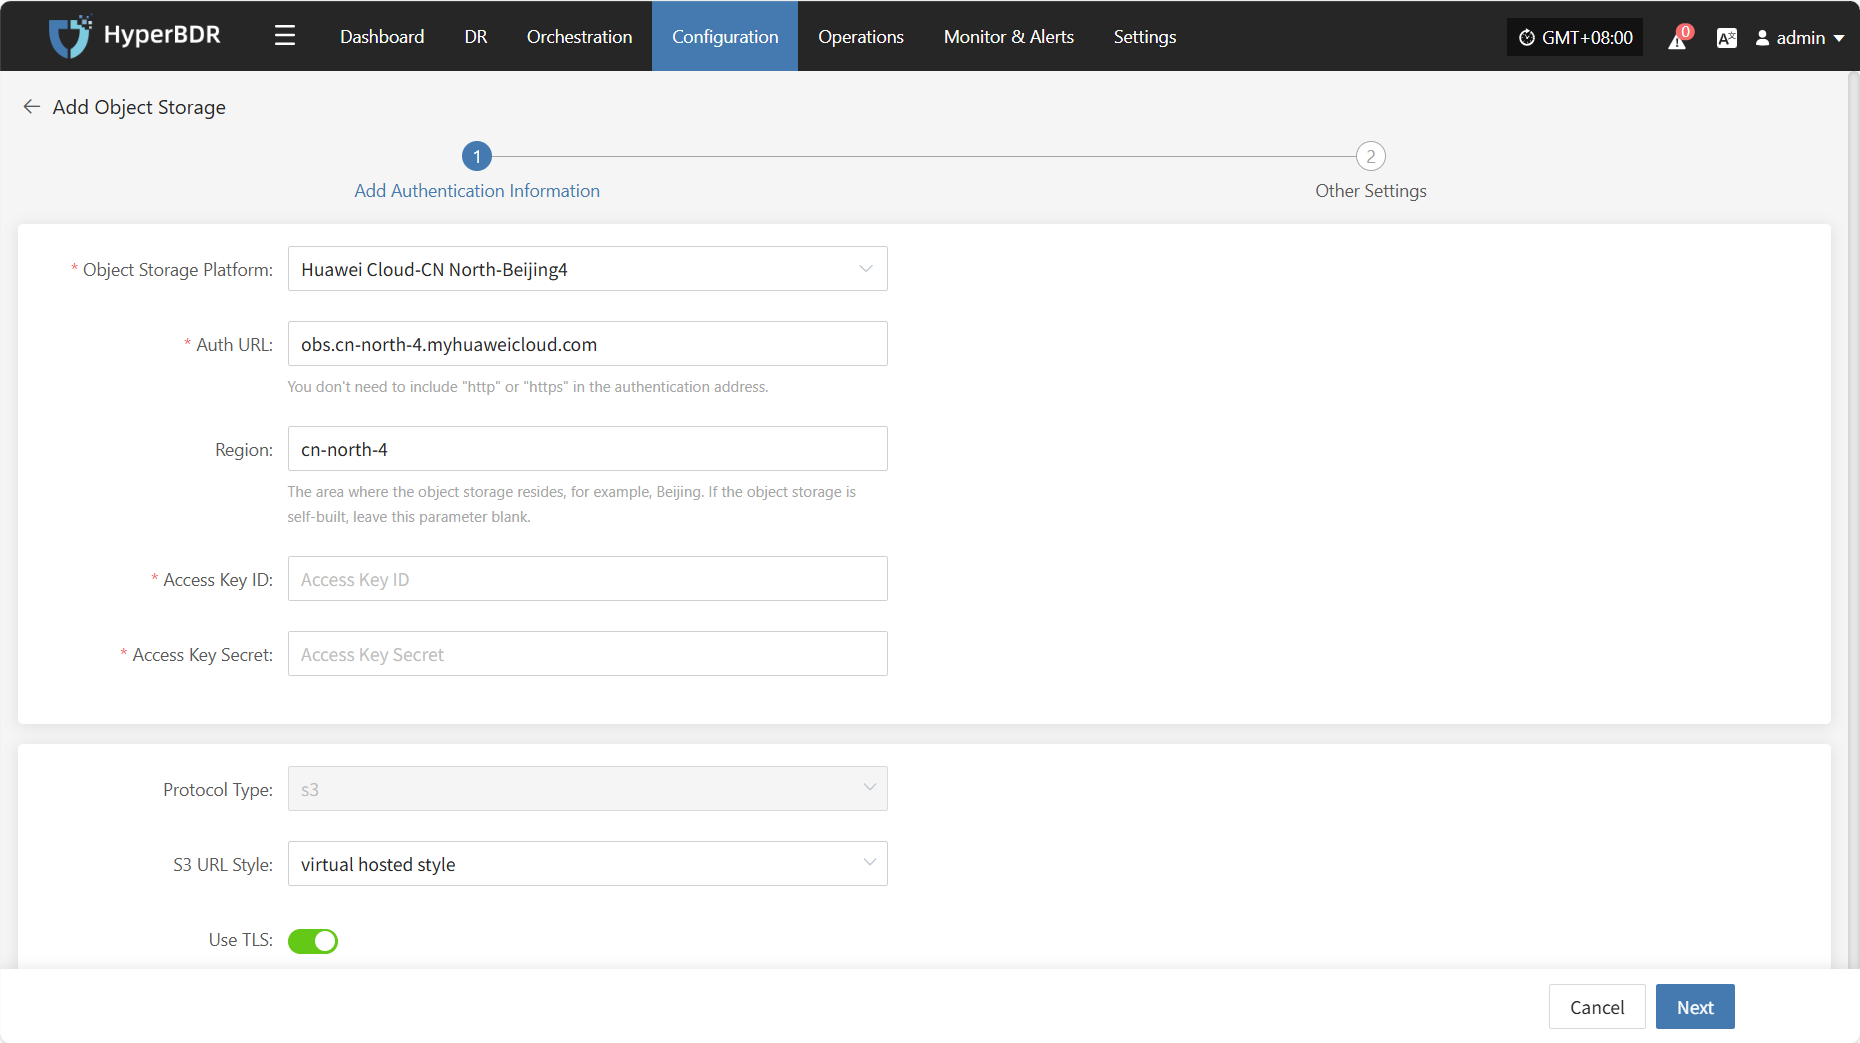This screenshot has width=1860, height=1043.
Task: Click the language switch icon
Action: [1726, 38]
